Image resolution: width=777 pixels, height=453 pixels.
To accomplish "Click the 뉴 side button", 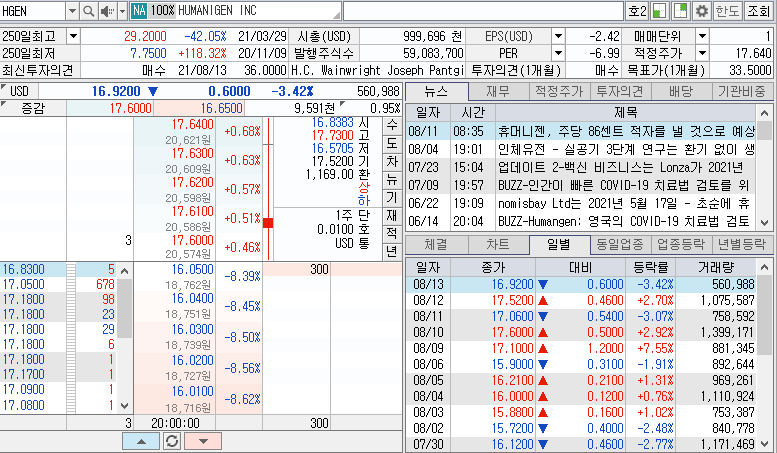I will (392, 179).
